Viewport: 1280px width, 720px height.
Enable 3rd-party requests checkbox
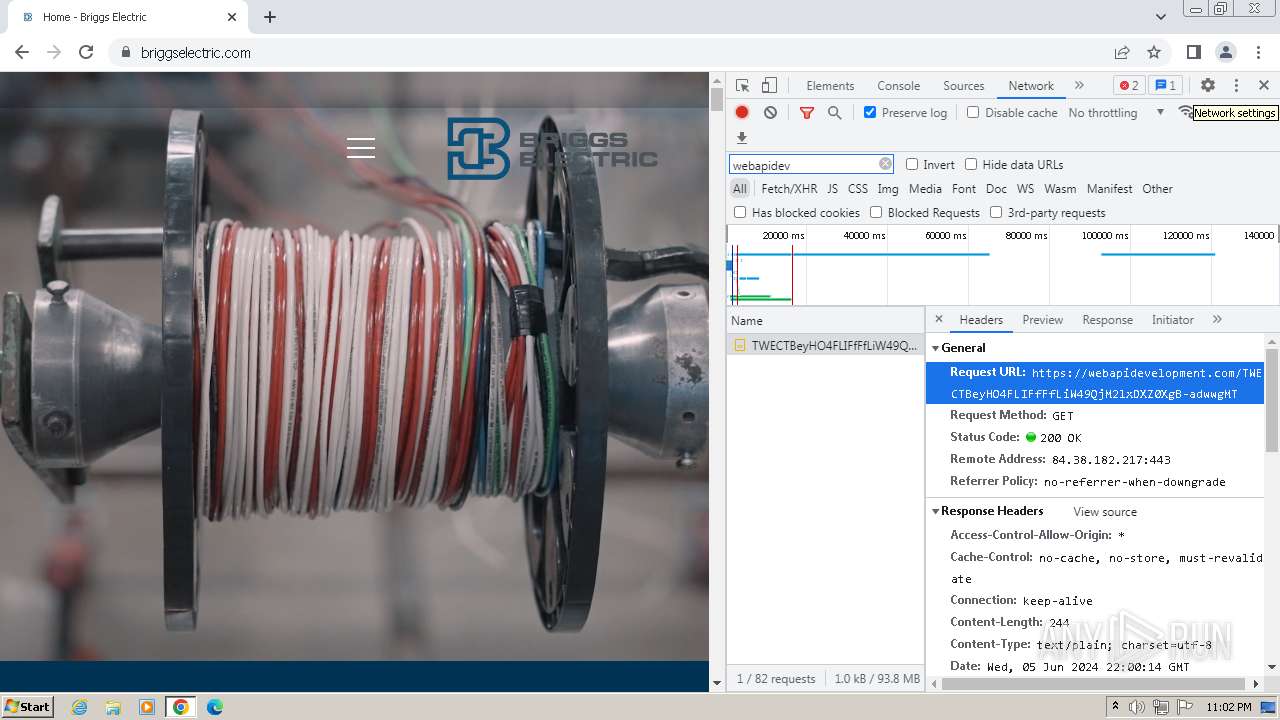click(x=996, y=212)
